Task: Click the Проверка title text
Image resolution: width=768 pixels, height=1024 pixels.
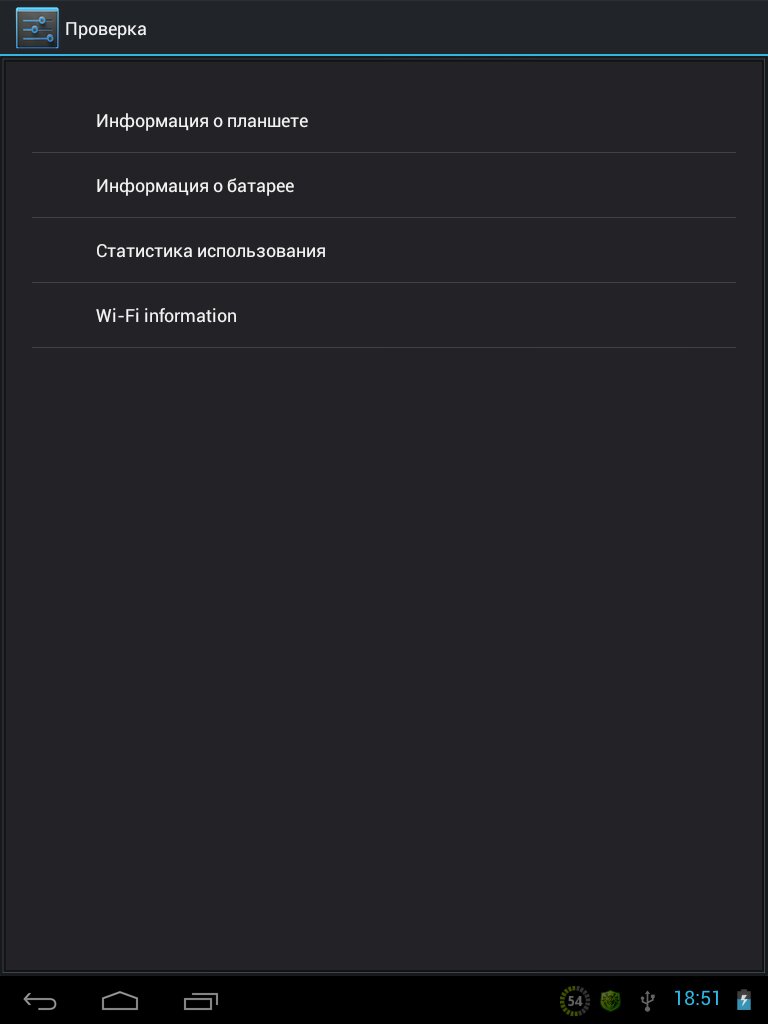Action: tap(106, 29)
